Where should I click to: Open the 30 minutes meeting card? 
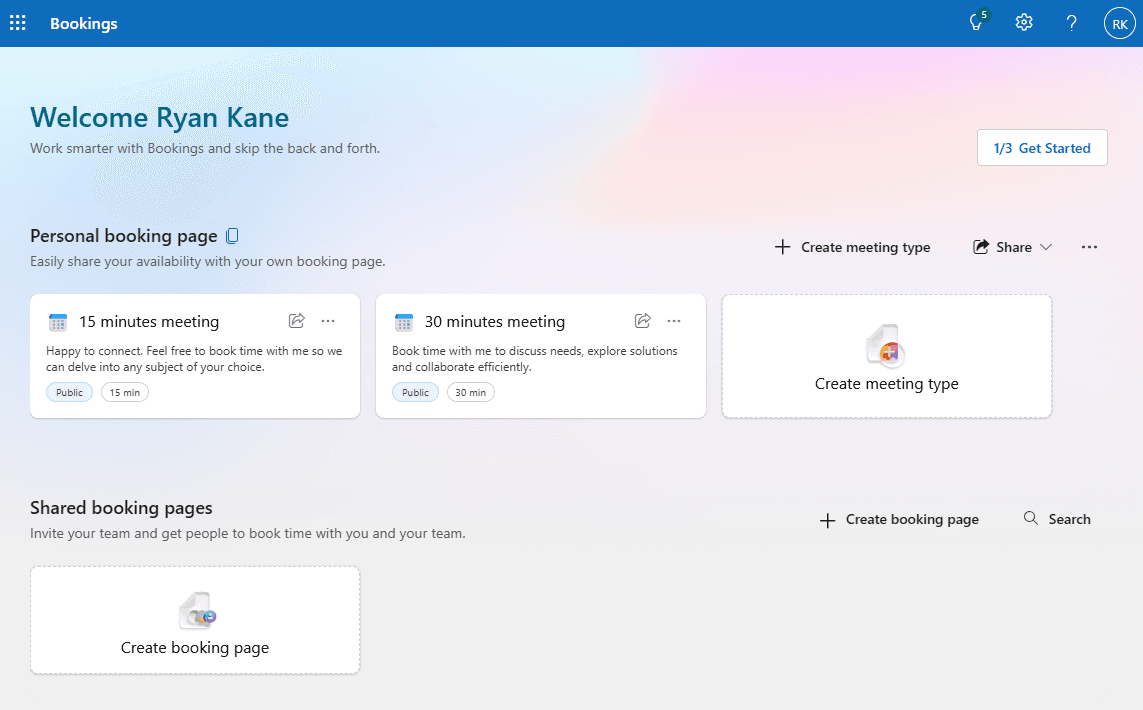tap(541, 356)
